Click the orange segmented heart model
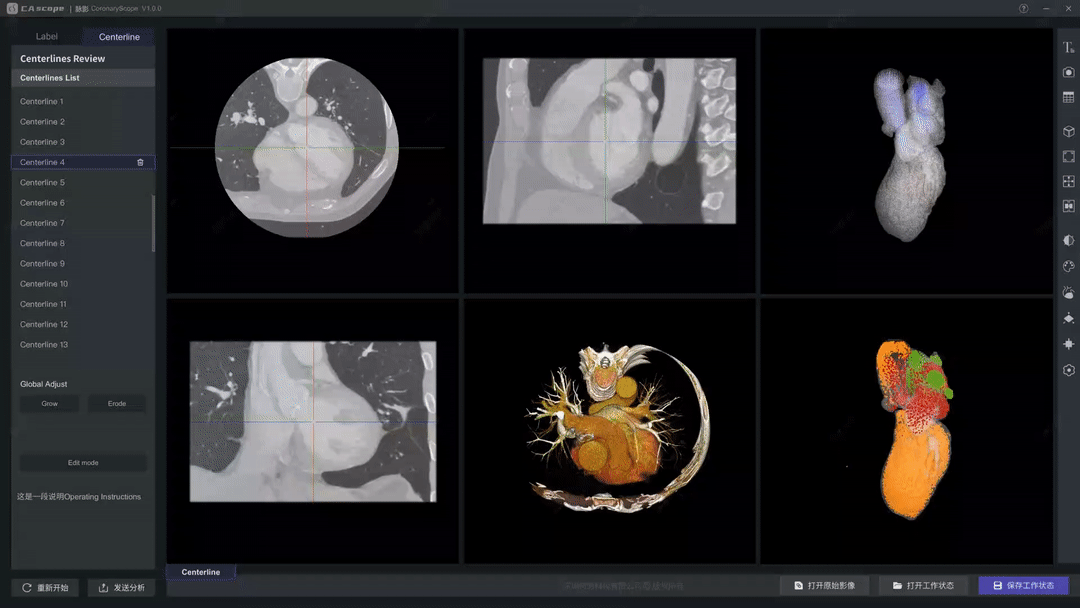The image size is (1080, 608). 913,428
